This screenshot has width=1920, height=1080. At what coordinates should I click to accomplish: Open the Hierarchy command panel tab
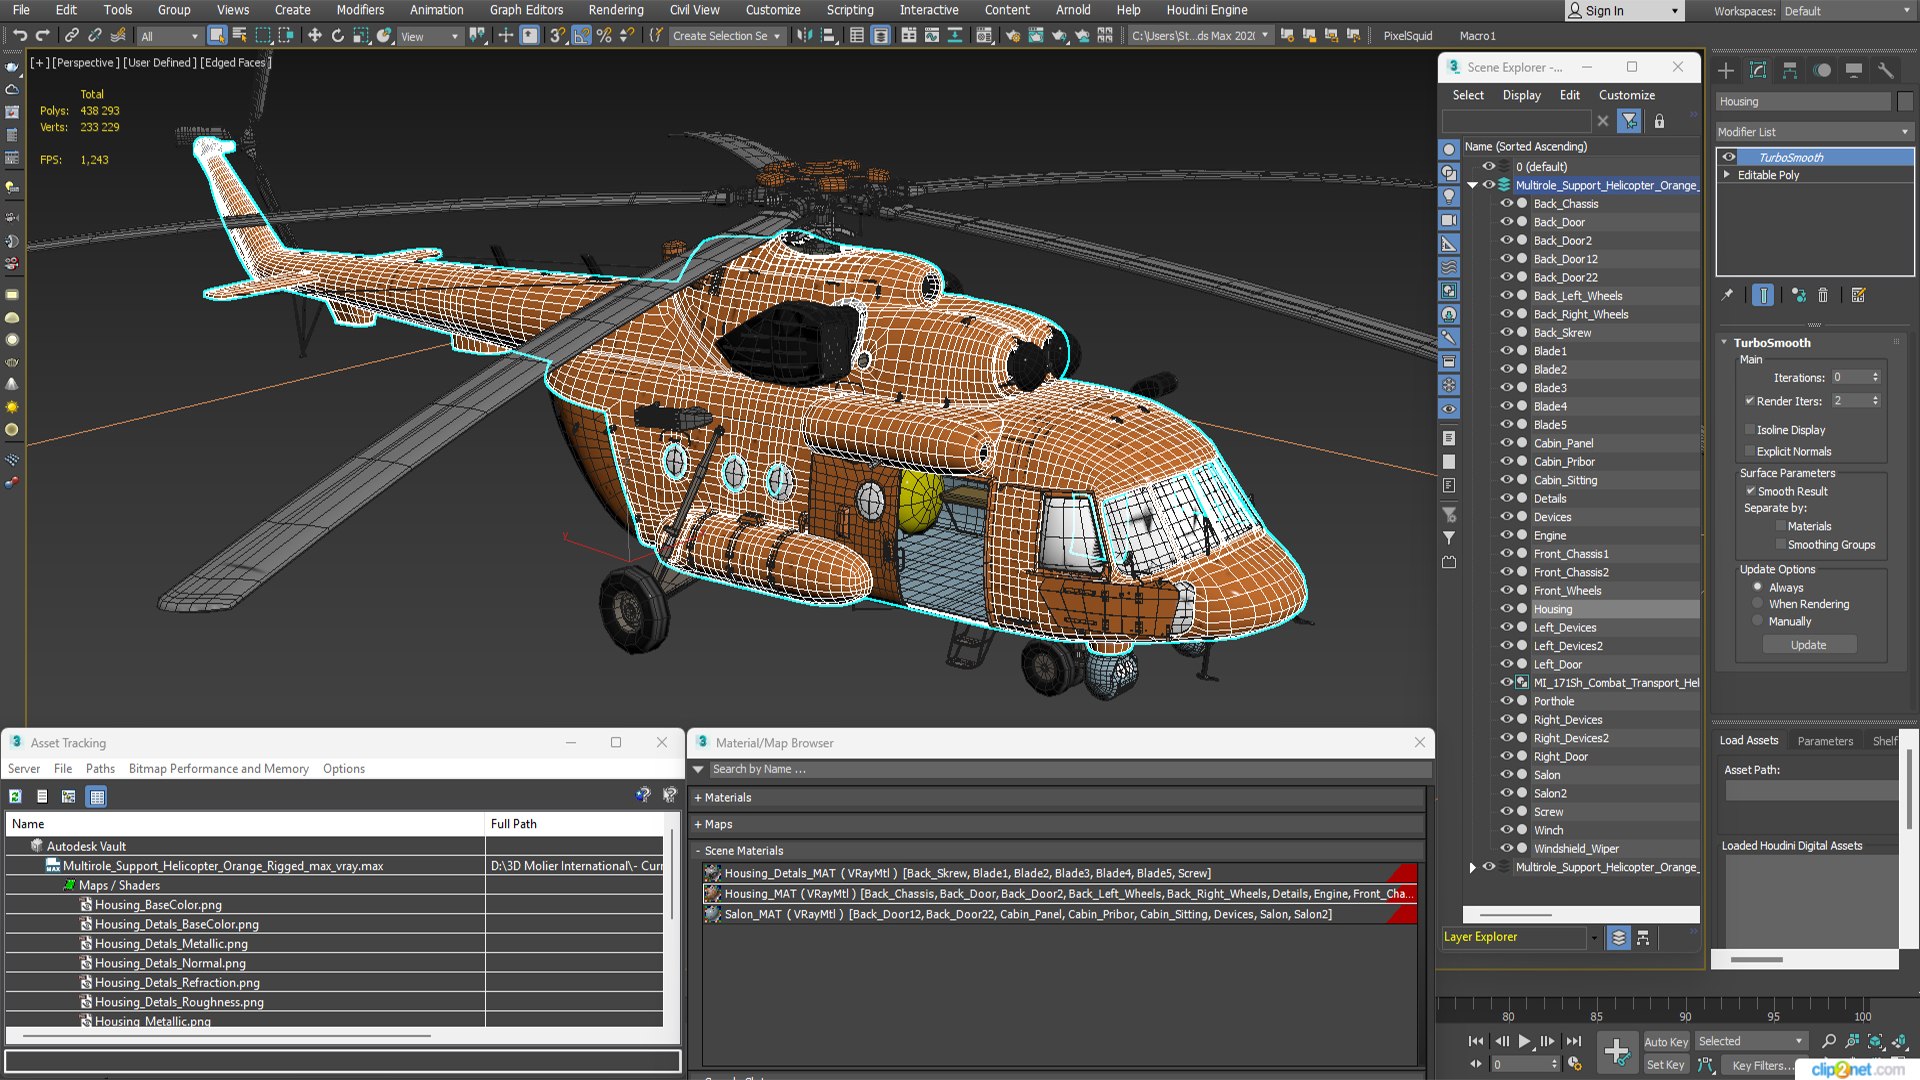[x=1790, y=70]
